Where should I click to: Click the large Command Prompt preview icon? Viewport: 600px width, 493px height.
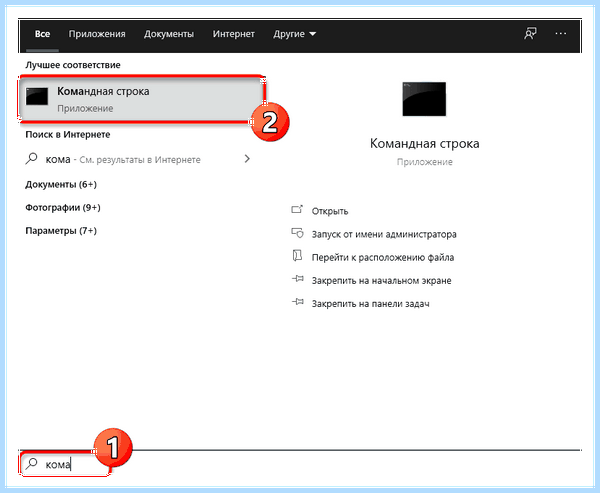tap(424, 99)
